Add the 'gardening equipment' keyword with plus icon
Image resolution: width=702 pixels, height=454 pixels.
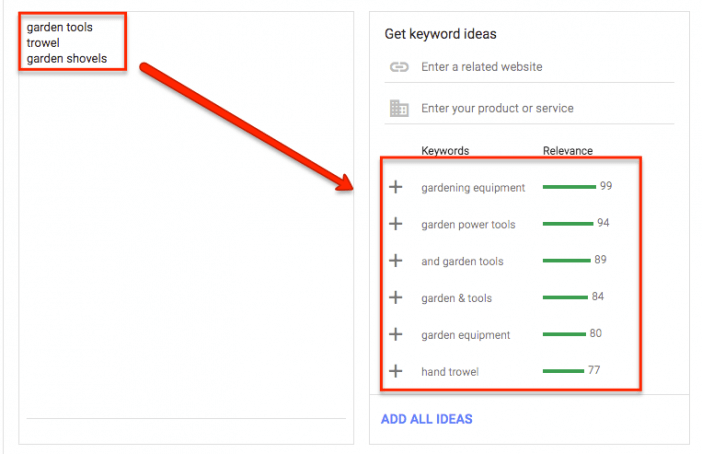click(395, 187)
